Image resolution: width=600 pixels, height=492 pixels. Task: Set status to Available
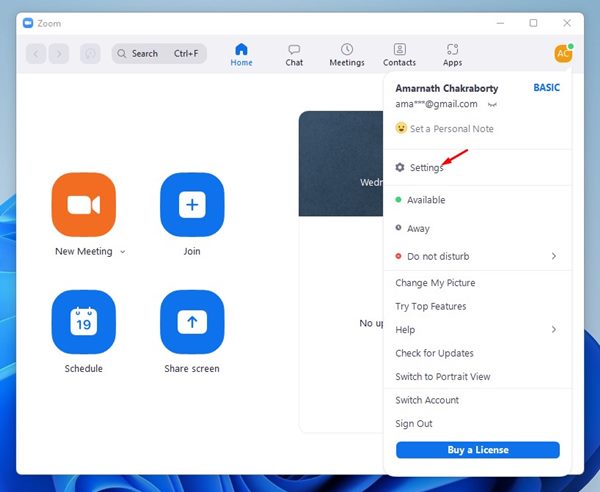pos(477,200)
